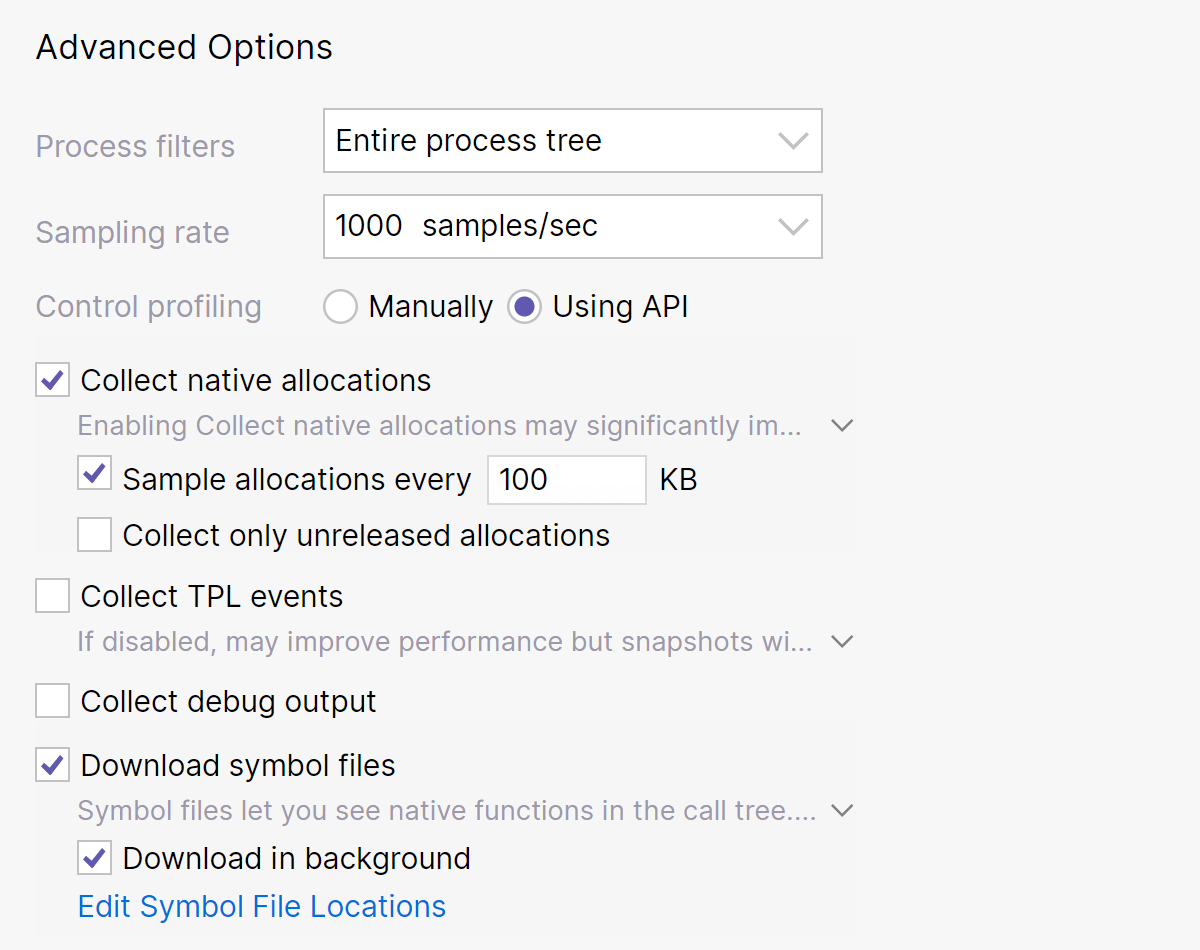Select the Manually radio button

point(341,307)
